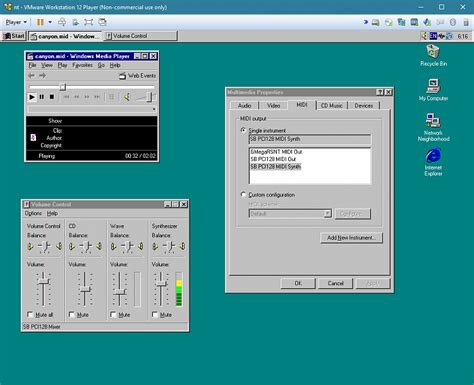
Task: Click canyon.mid taskbar button
Action: tap(65, 36)
